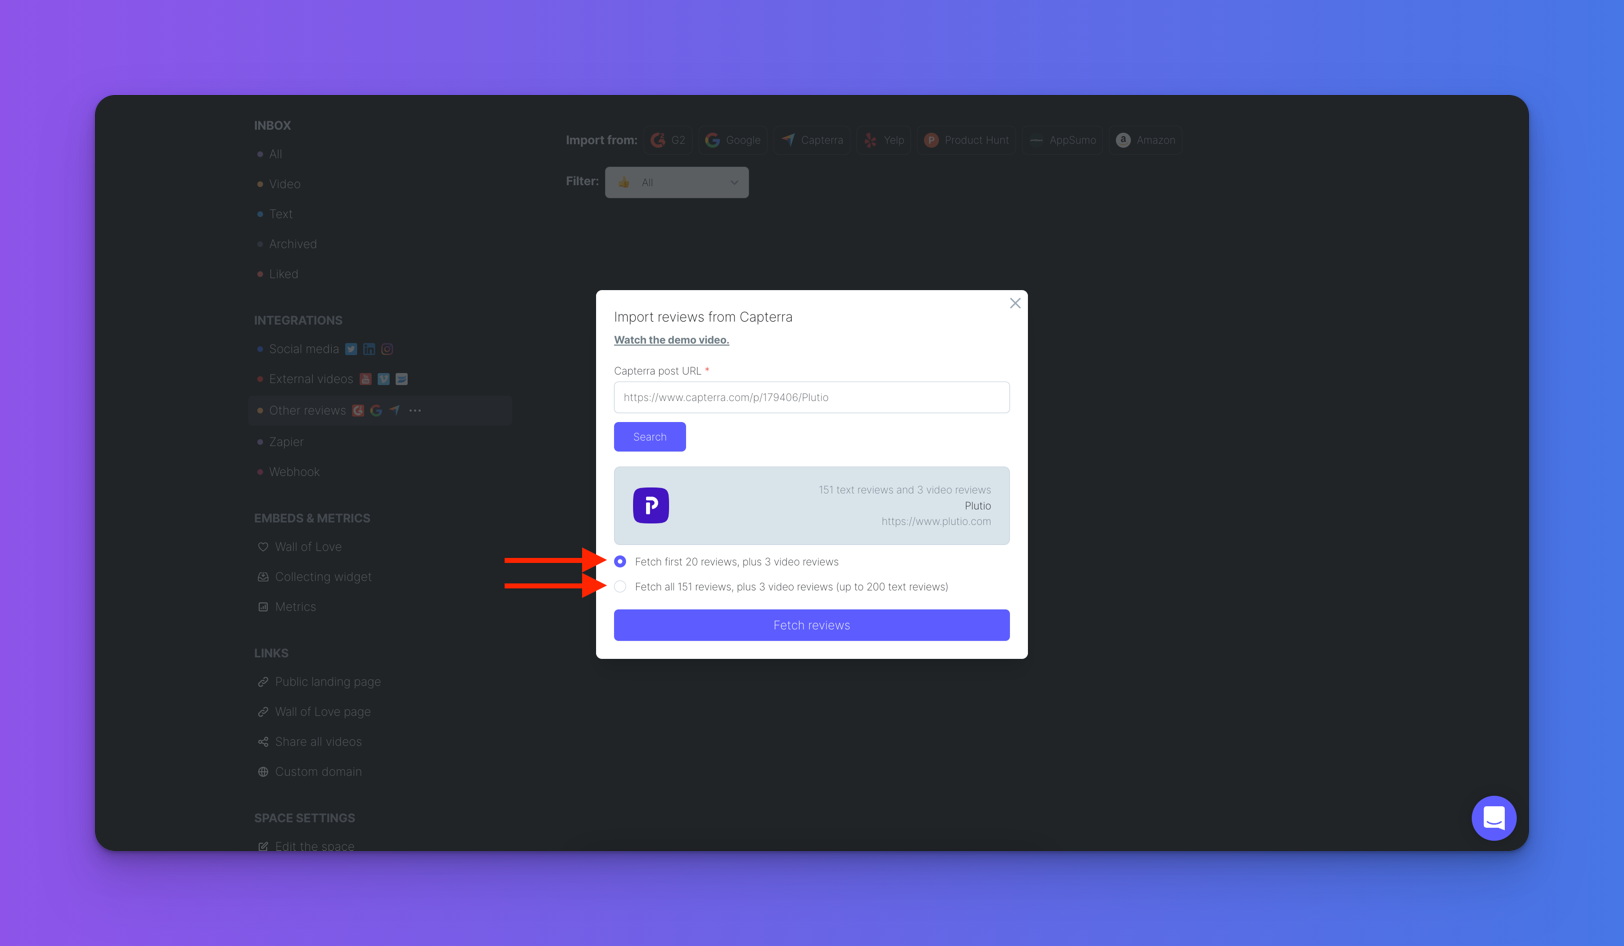Image resolution: width=1624 pixels, height=946 pixels.
Task: Import reviews from Product Hunt
Action: click(966, 140)
